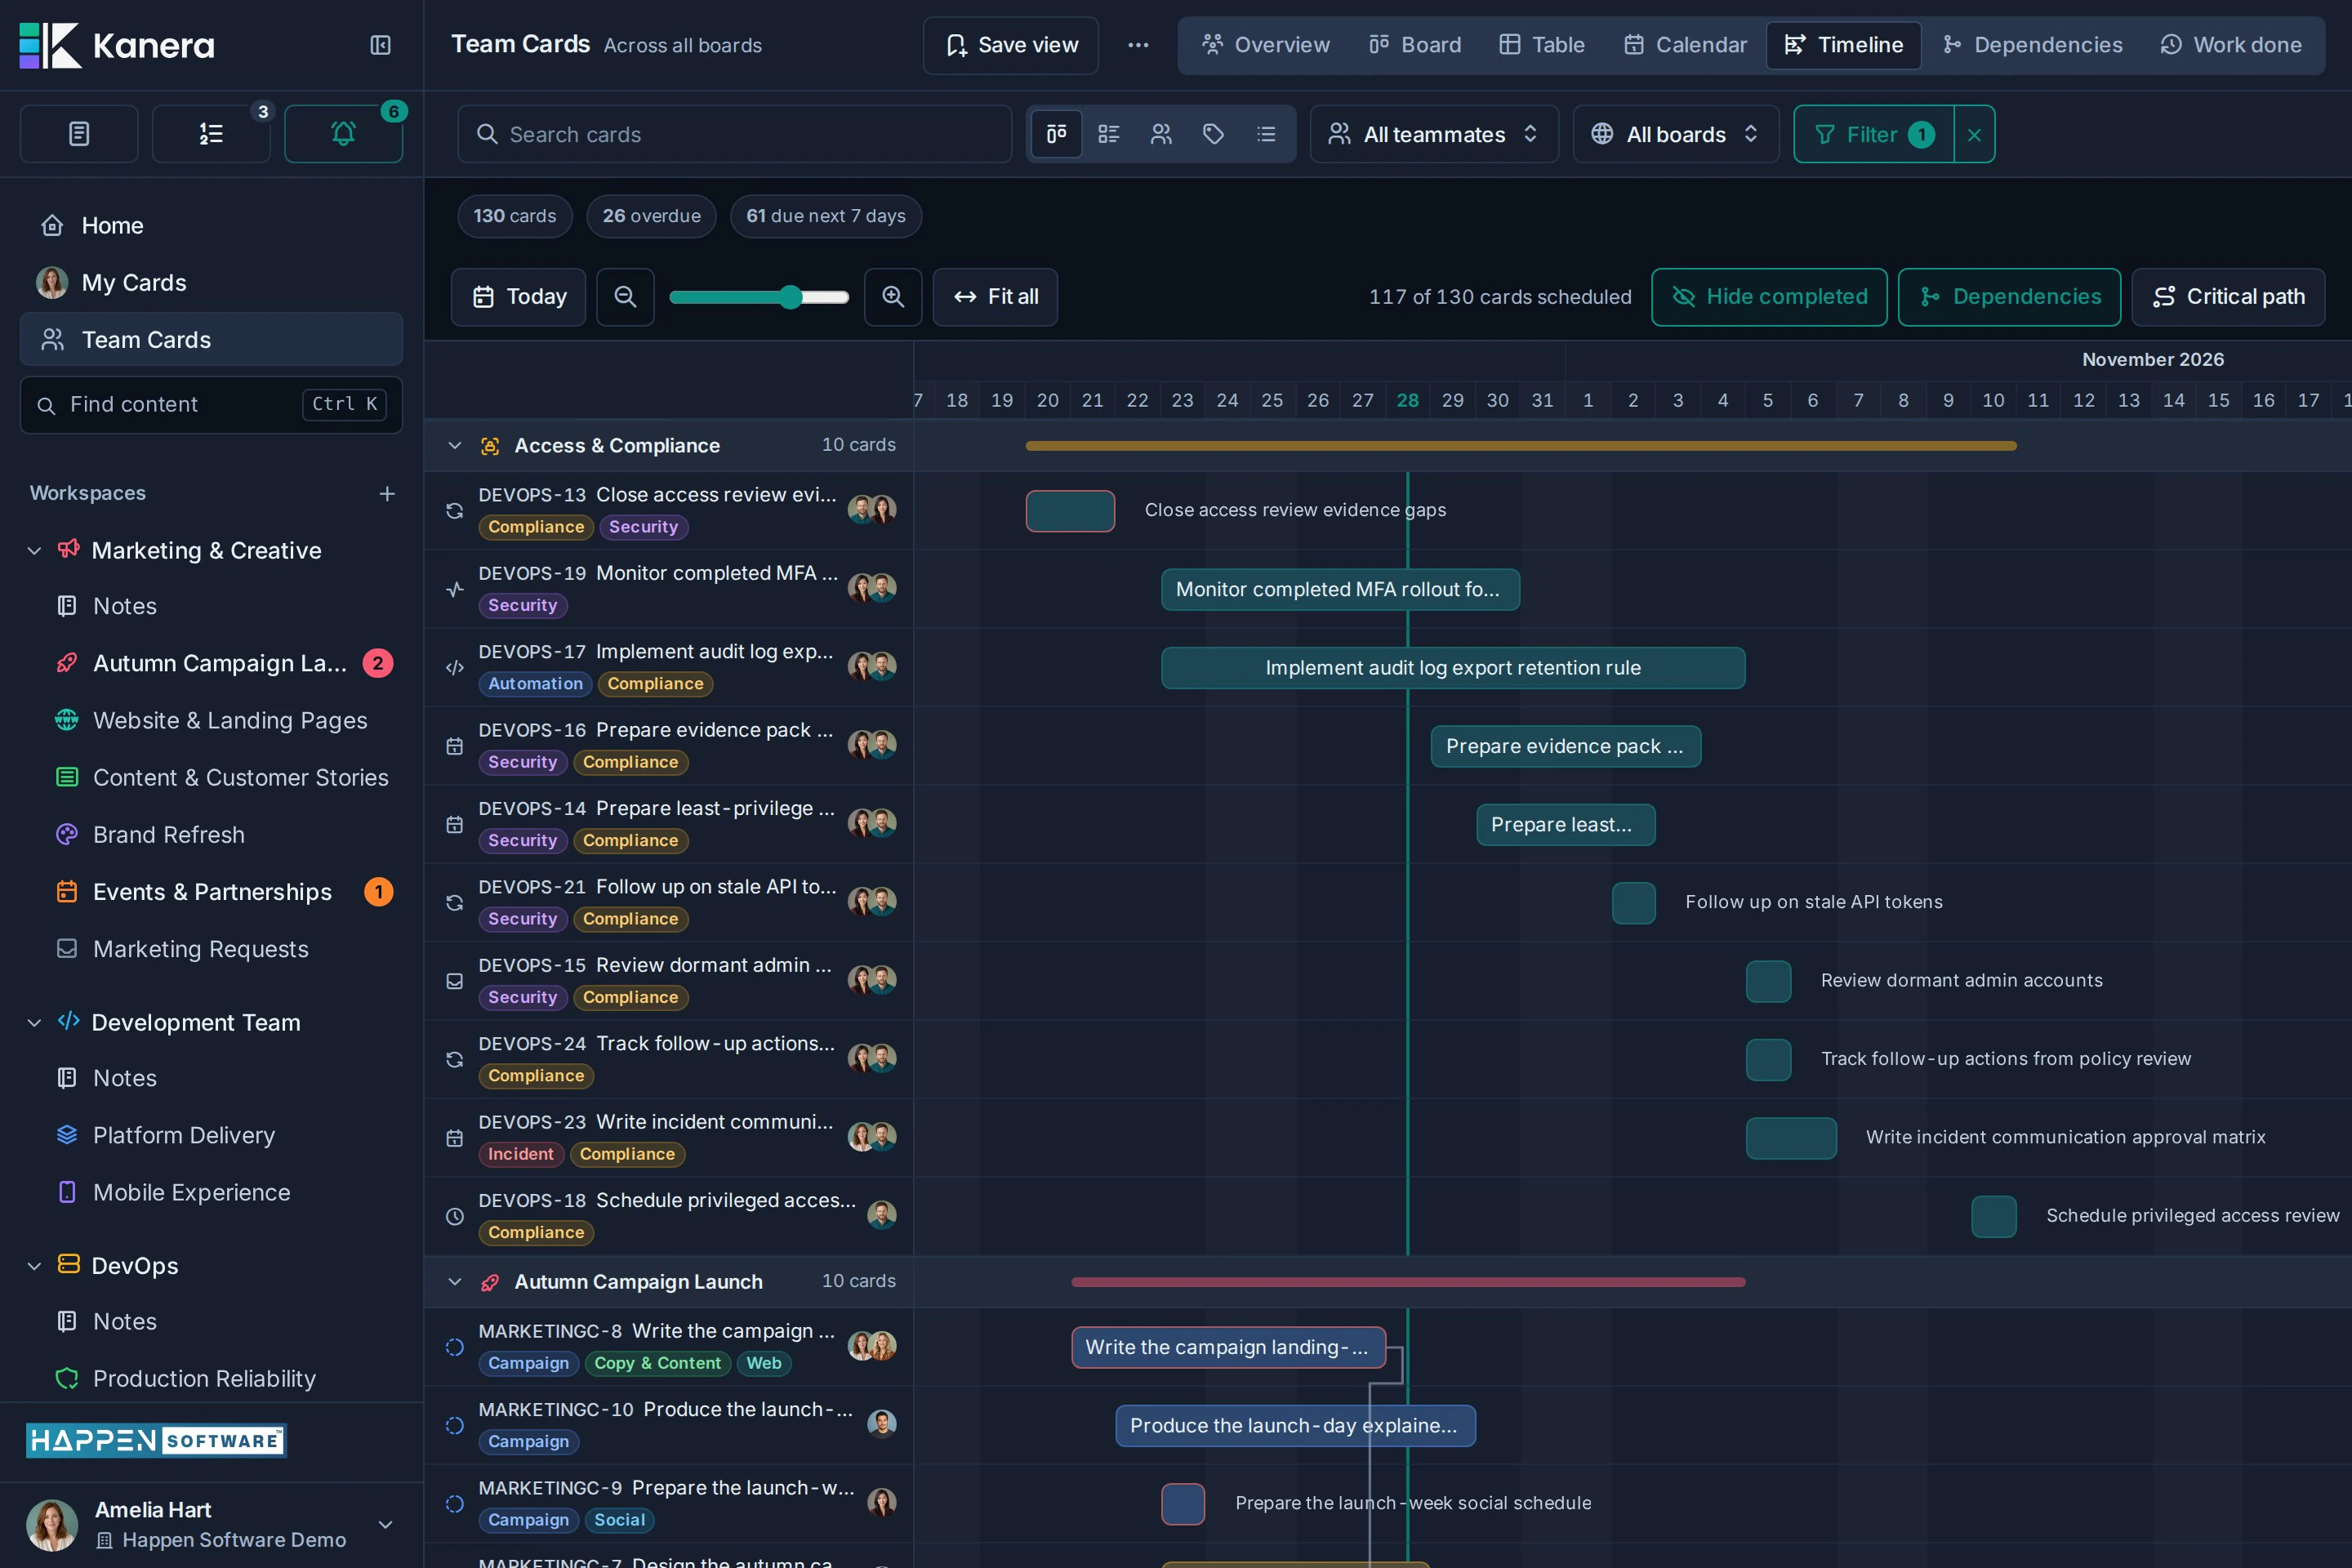Collapse the Marketing & Creative workspace
Screen dimensions: 2352x1568
34,551
